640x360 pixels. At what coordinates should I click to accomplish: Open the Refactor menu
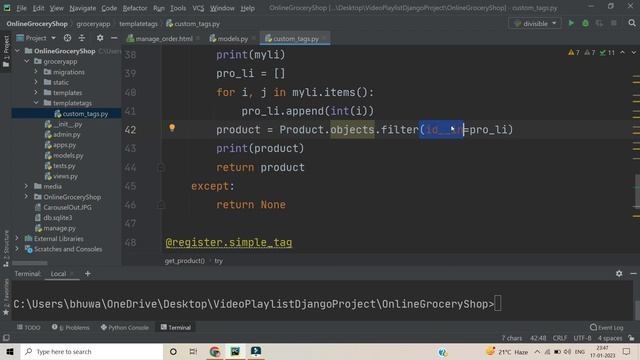point(135,8)
